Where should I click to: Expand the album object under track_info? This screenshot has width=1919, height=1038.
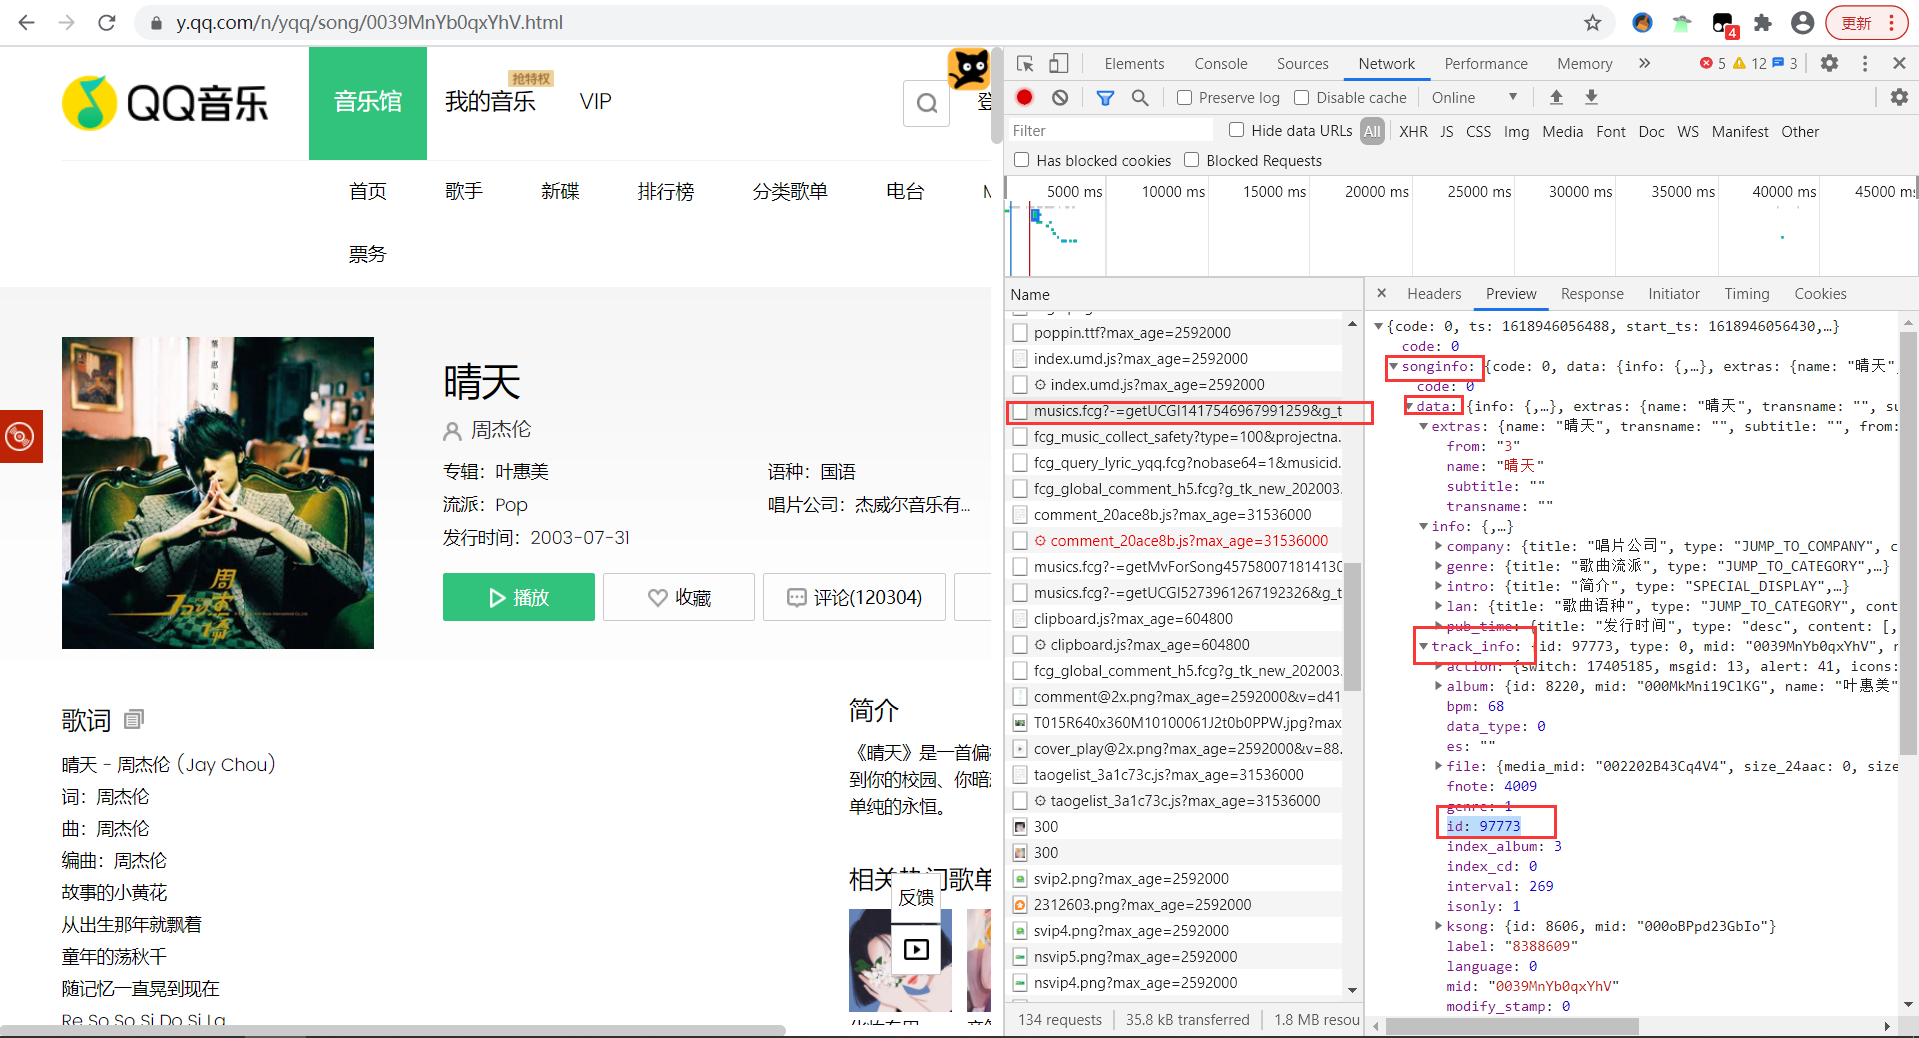click(x=1438, y=686)
